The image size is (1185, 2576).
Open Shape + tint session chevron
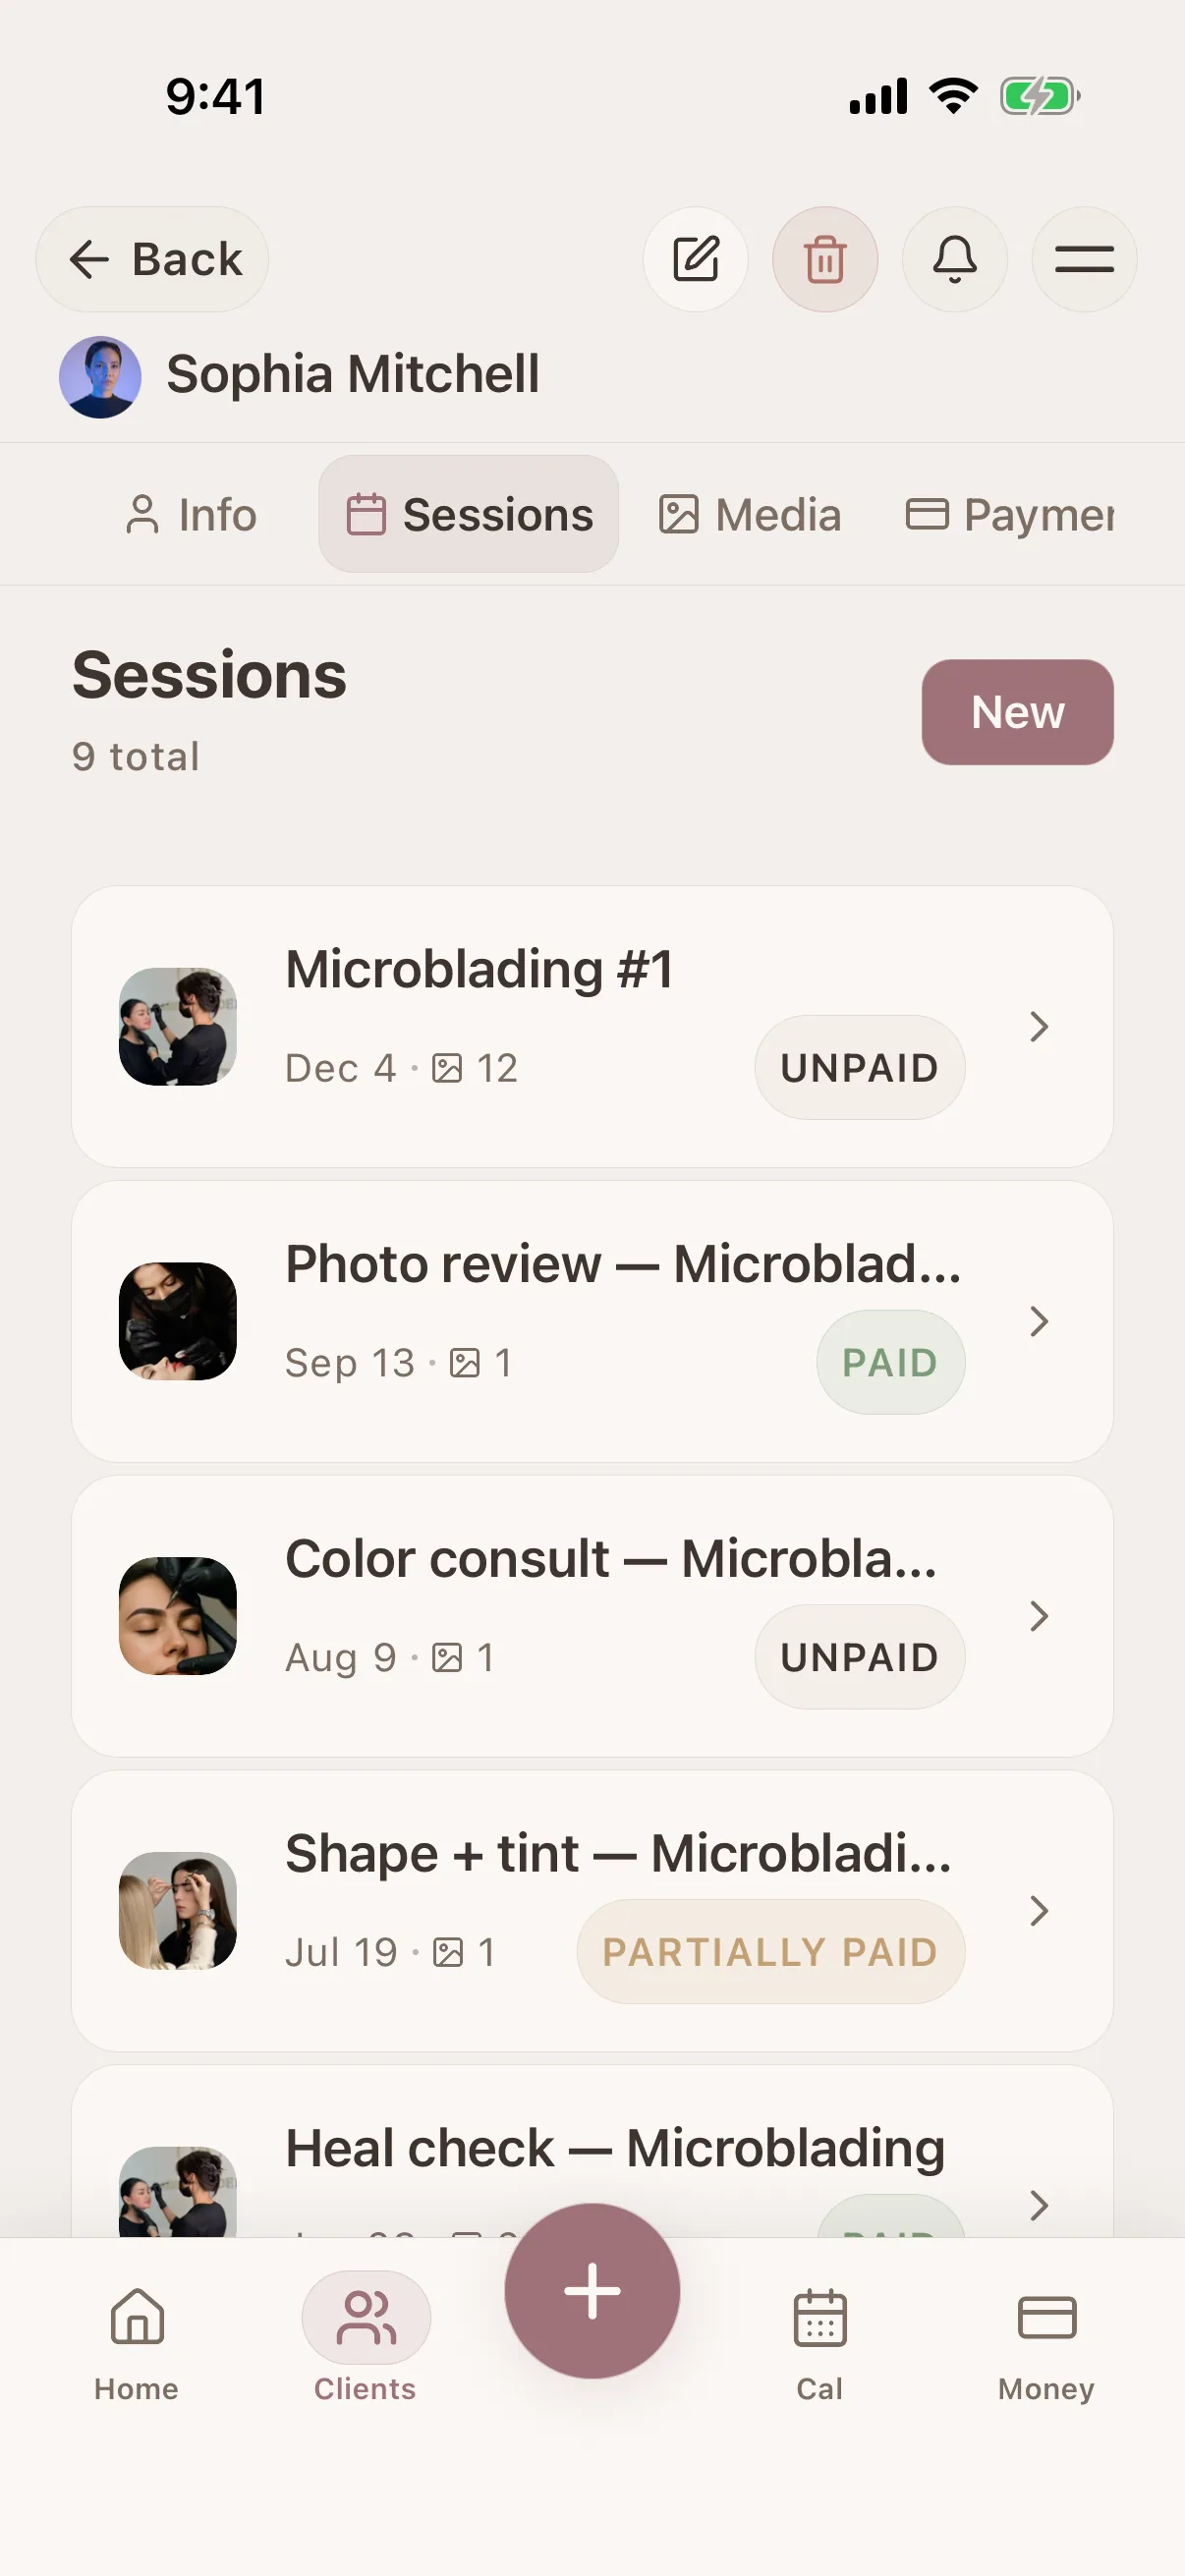(1039, 1911)
